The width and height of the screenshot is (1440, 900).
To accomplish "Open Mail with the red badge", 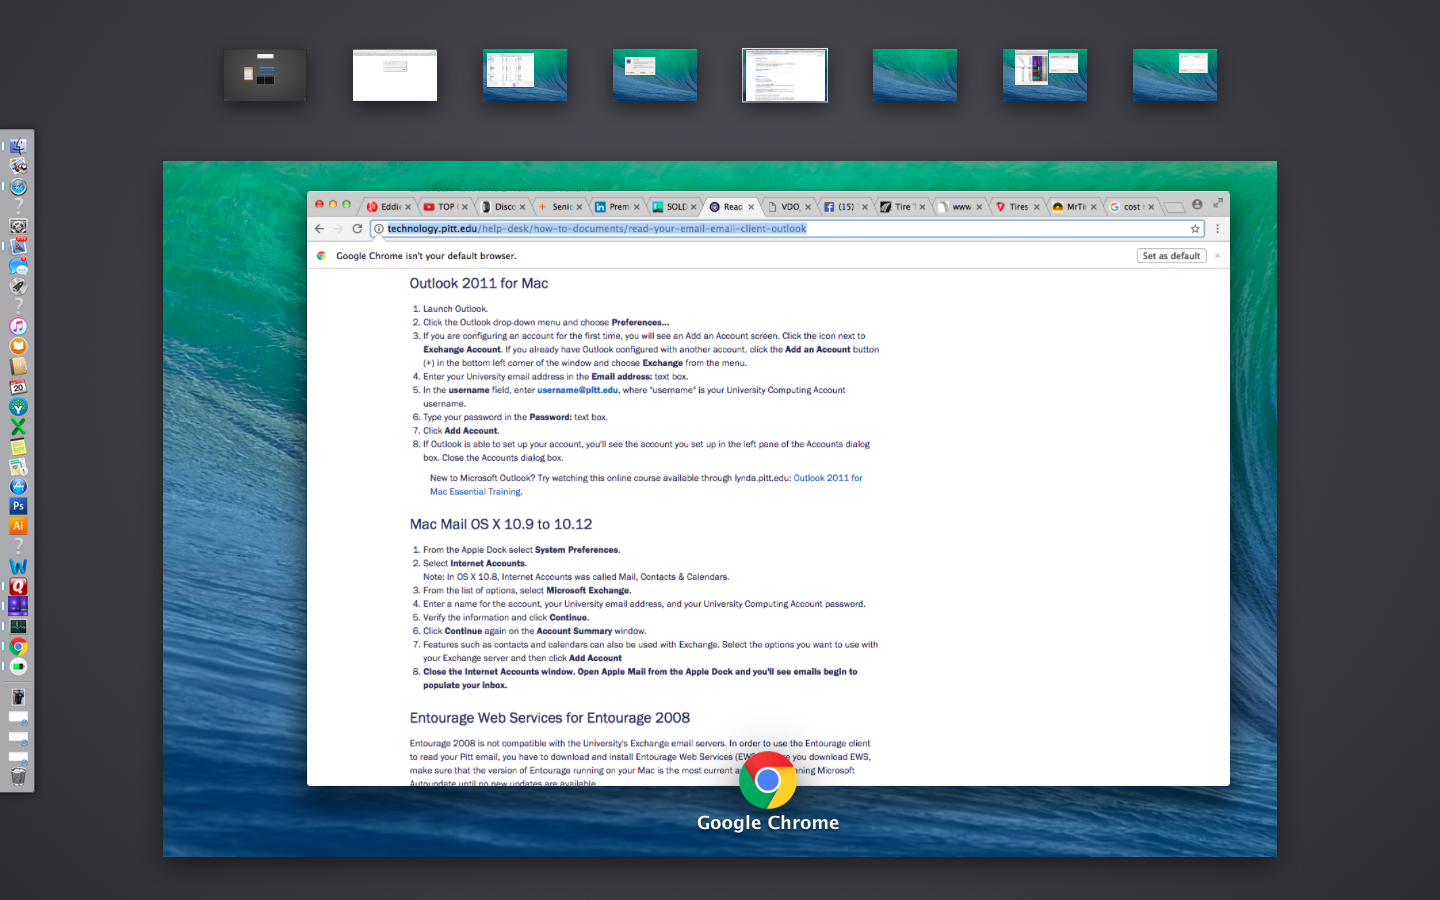I will pyautogui.click(x=18, y=246).
